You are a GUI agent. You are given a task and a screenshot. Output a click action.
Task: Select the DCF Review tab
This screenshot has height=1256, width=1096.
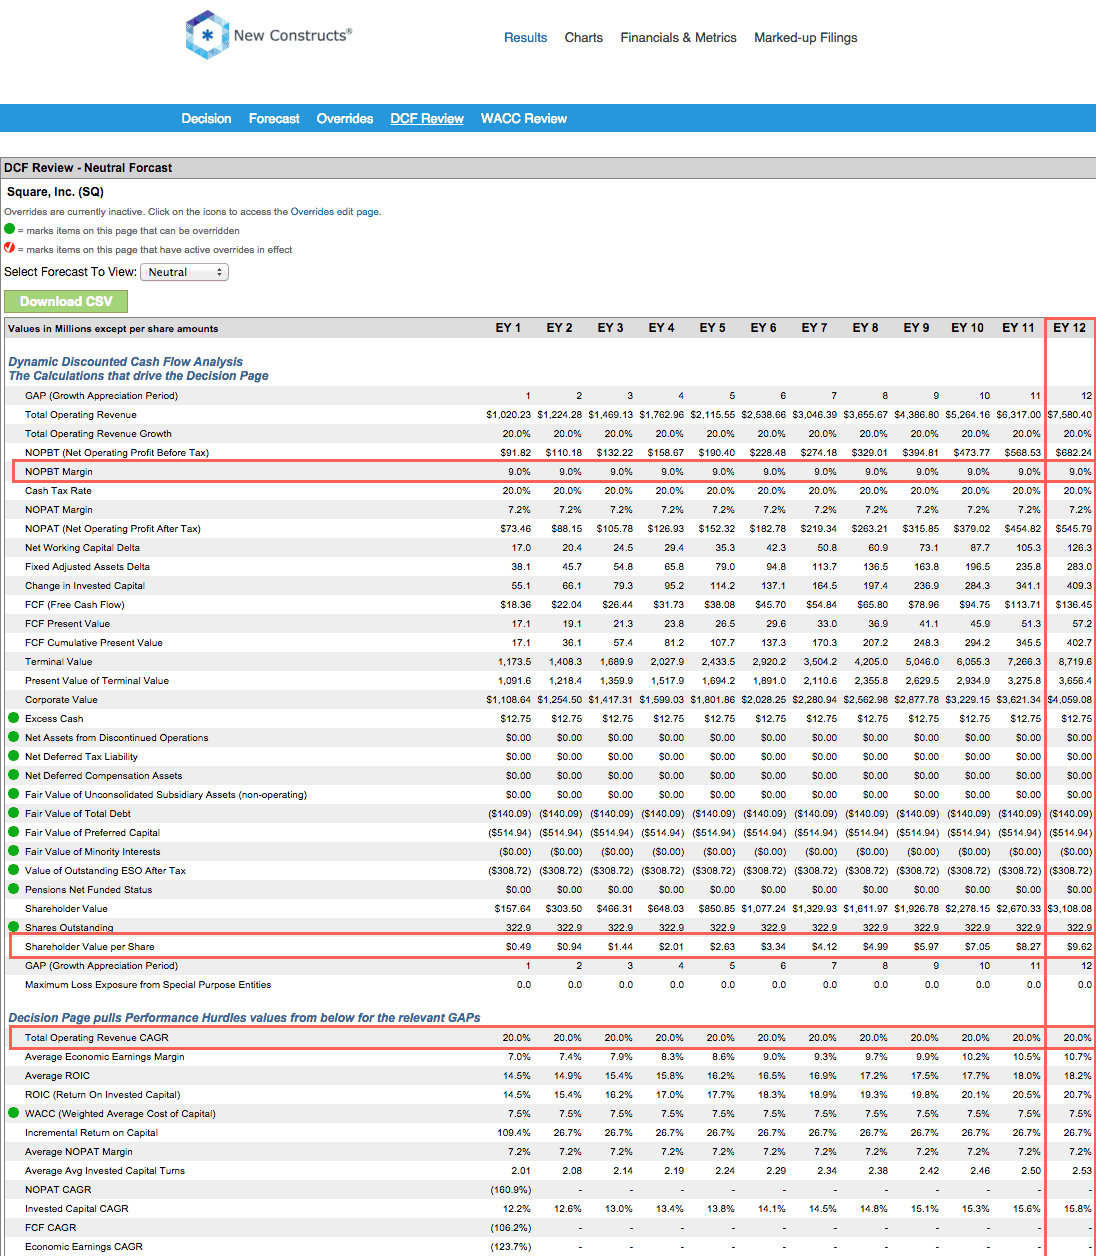click(x=427, y=118)
